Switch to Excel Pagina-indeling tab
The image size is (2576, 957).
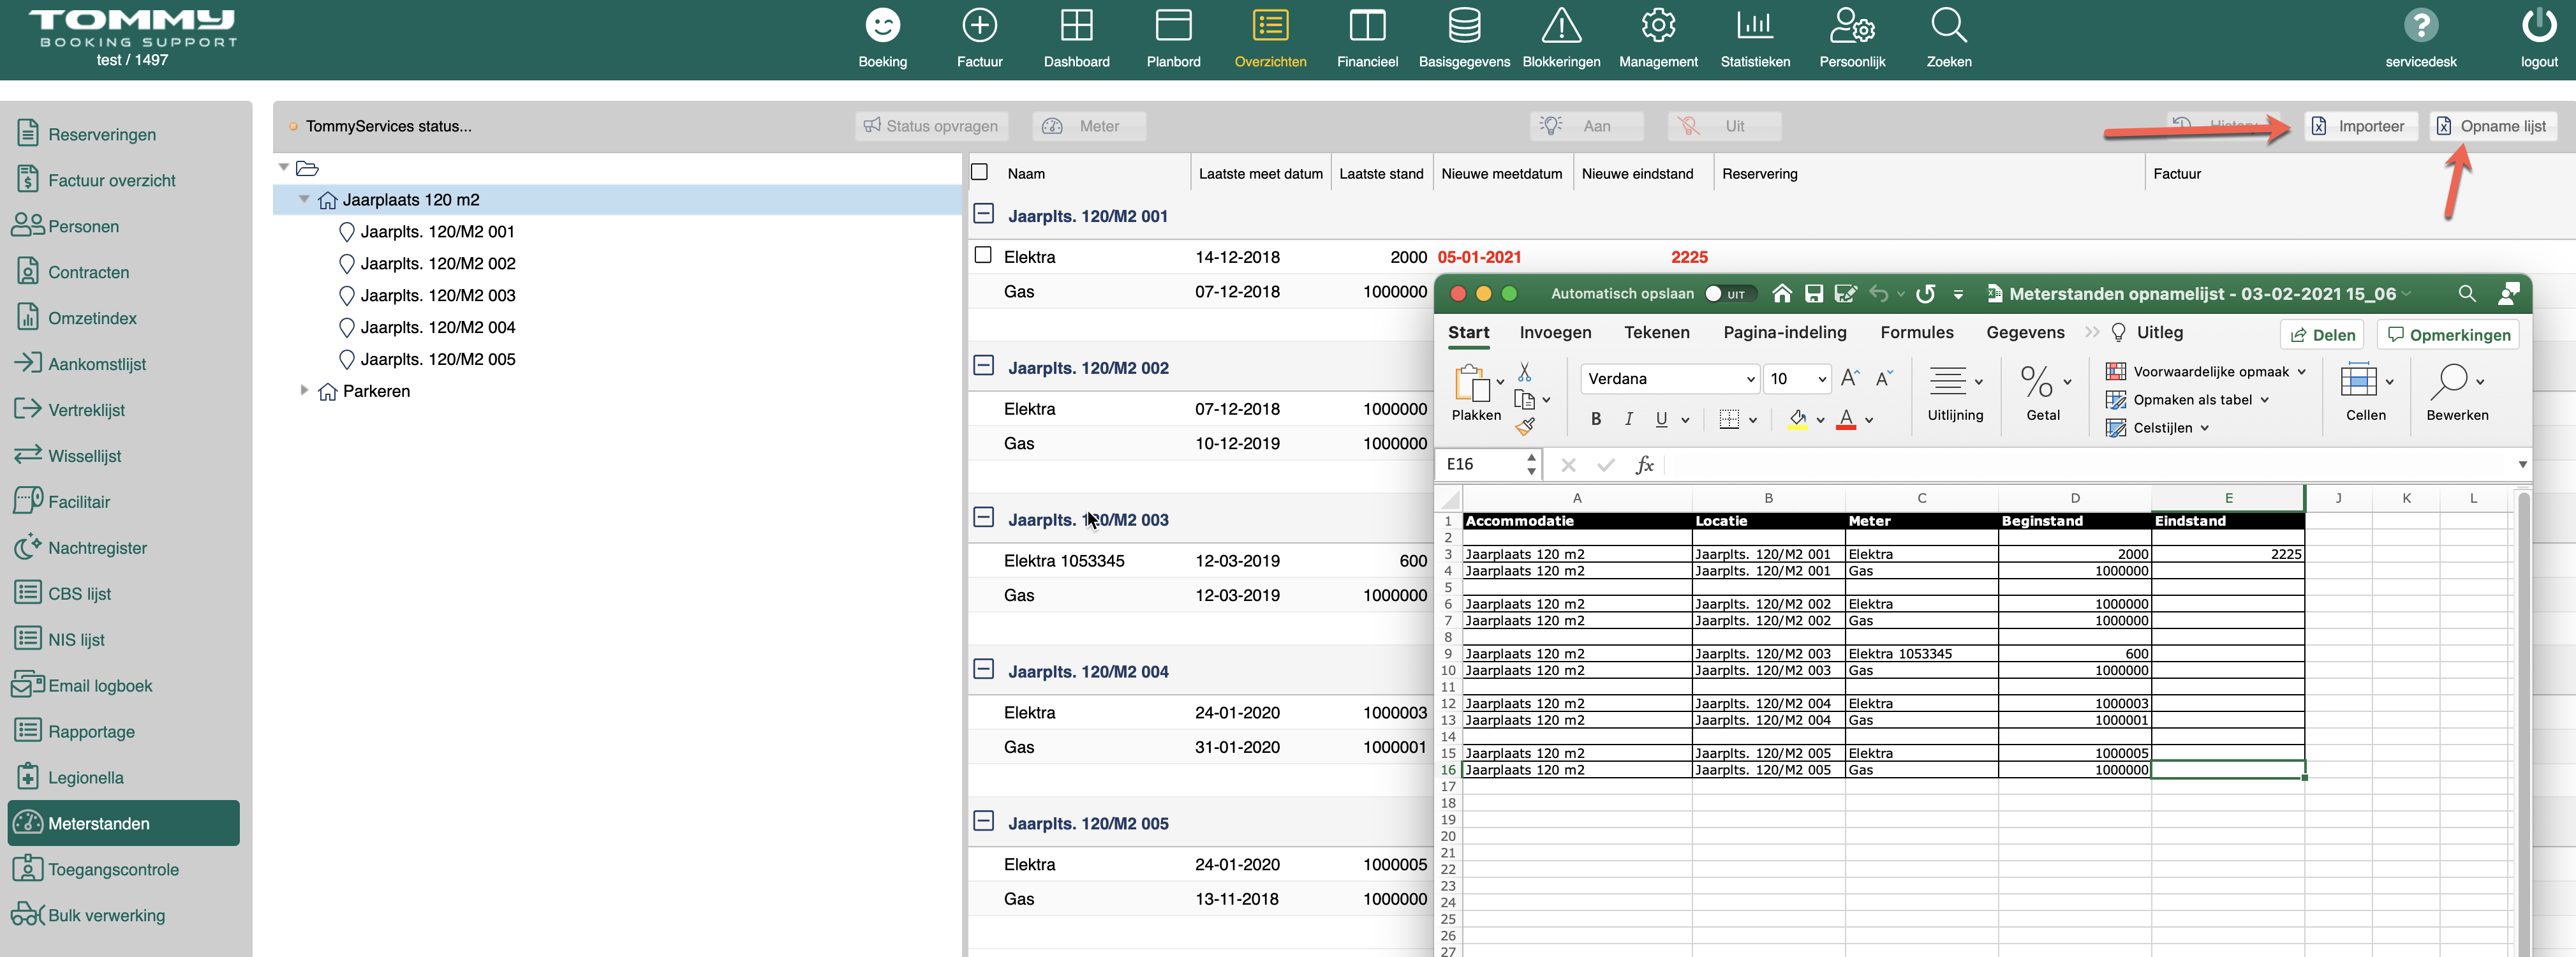pos(1784,333)
